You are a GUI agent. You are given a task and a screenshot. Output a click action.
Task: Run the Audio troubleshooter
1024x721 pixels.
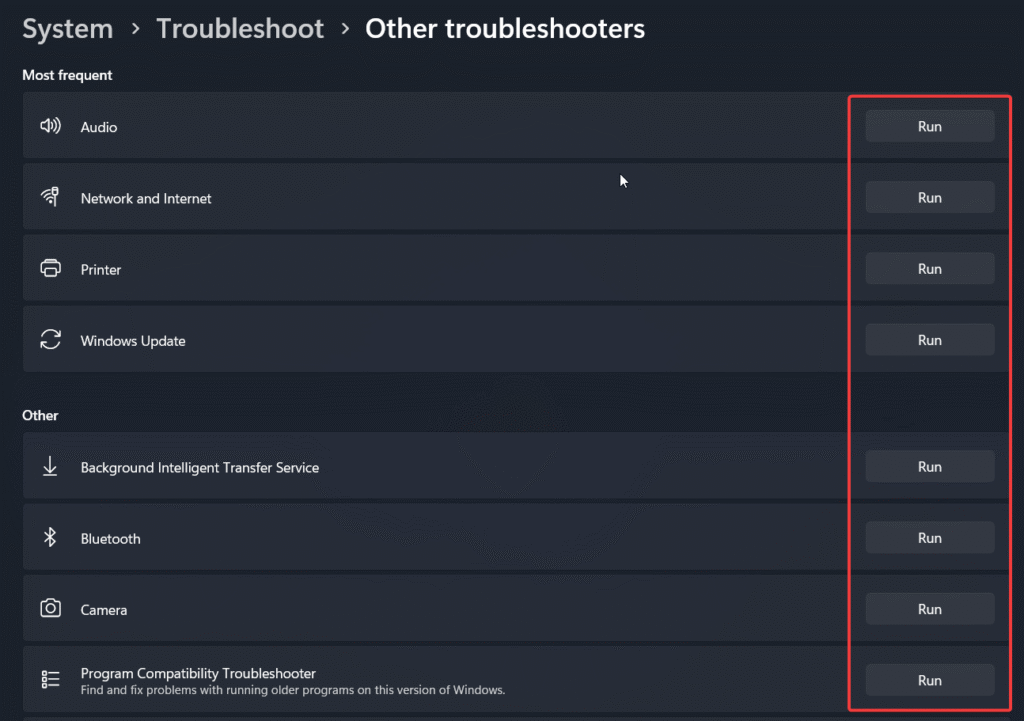click(929, 127)
